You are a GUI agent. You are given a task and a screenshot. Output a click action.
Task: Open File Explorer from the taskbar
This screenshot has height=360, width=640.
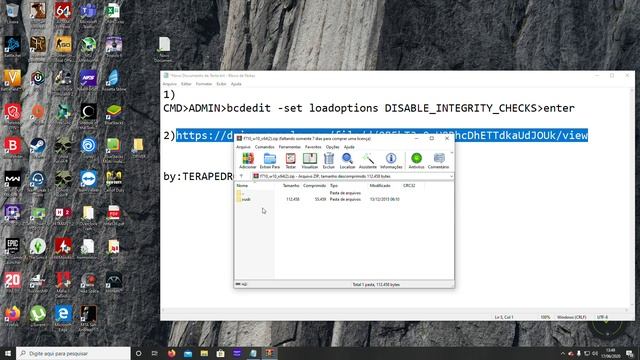pos(204,353)
